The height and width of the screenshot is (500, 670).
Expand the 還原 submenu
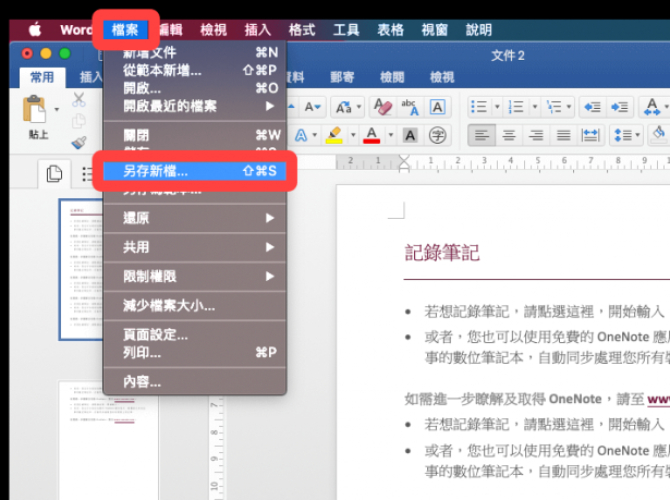point(195,218)
